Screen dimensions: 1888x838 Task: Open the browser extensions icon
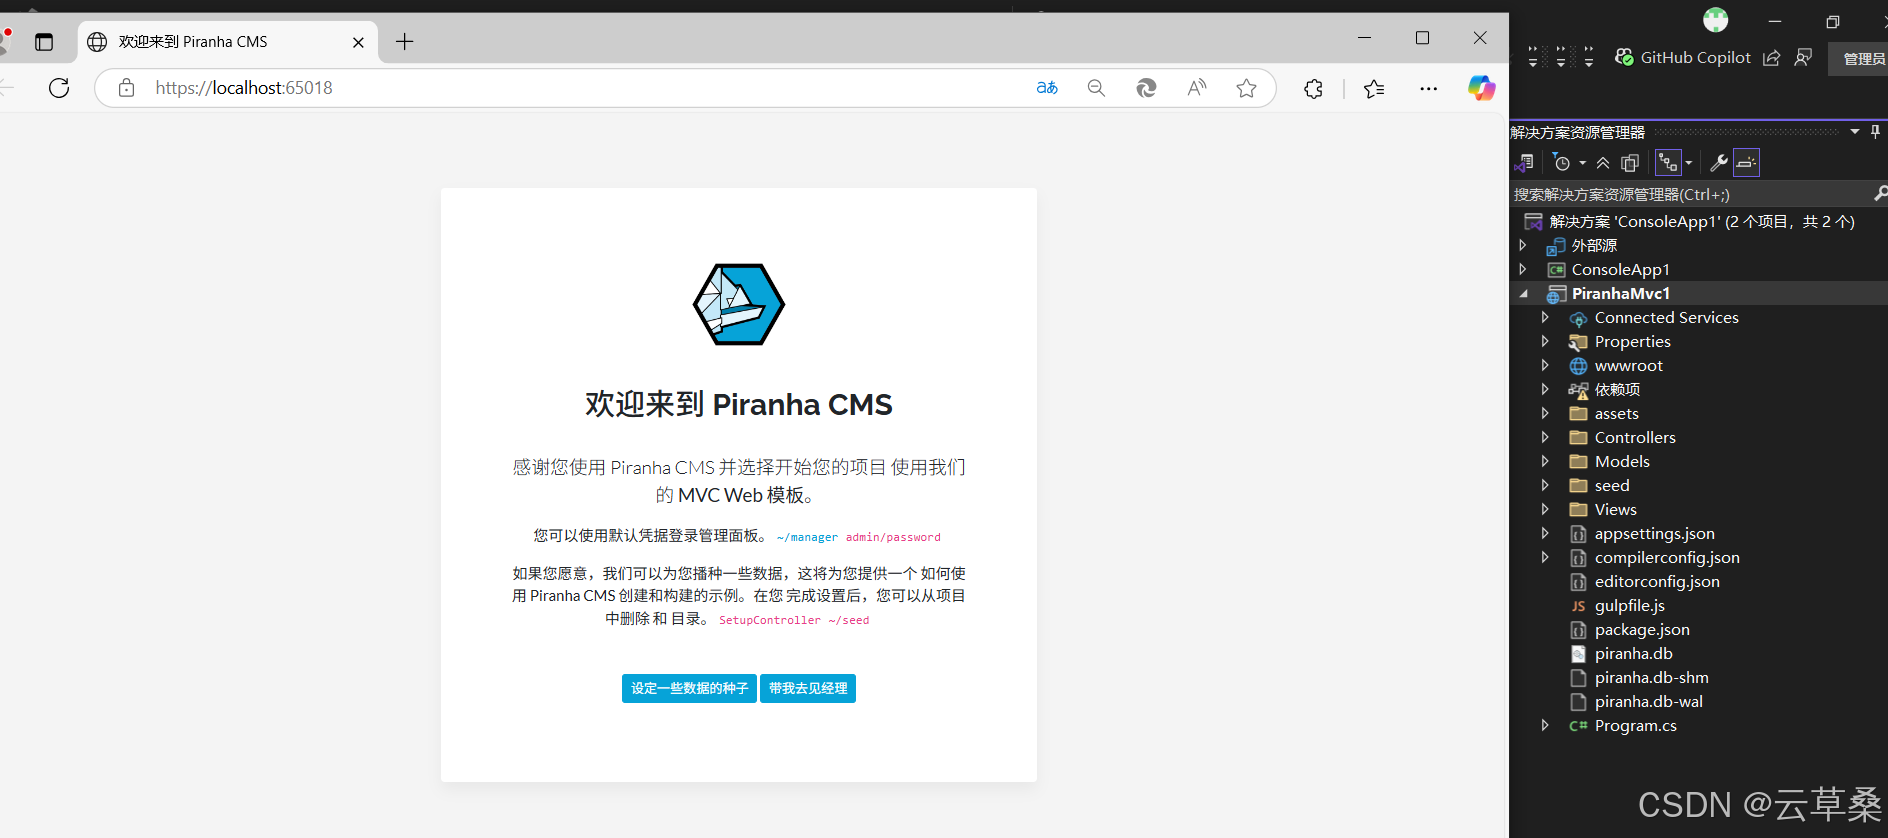tap(1314, 89)
